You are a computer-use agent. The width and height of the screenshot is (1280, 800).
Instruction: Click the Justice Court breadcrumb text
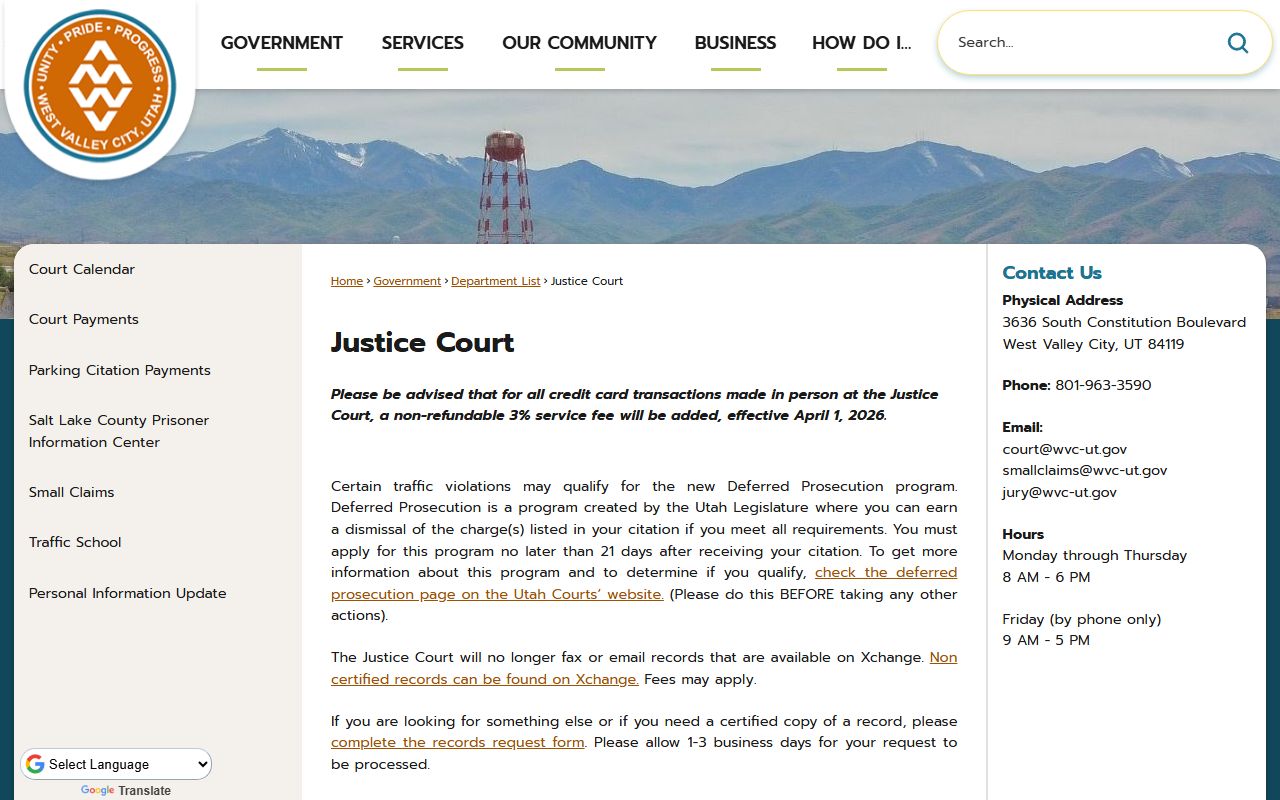pyautogui.click(x=587, y=281)
